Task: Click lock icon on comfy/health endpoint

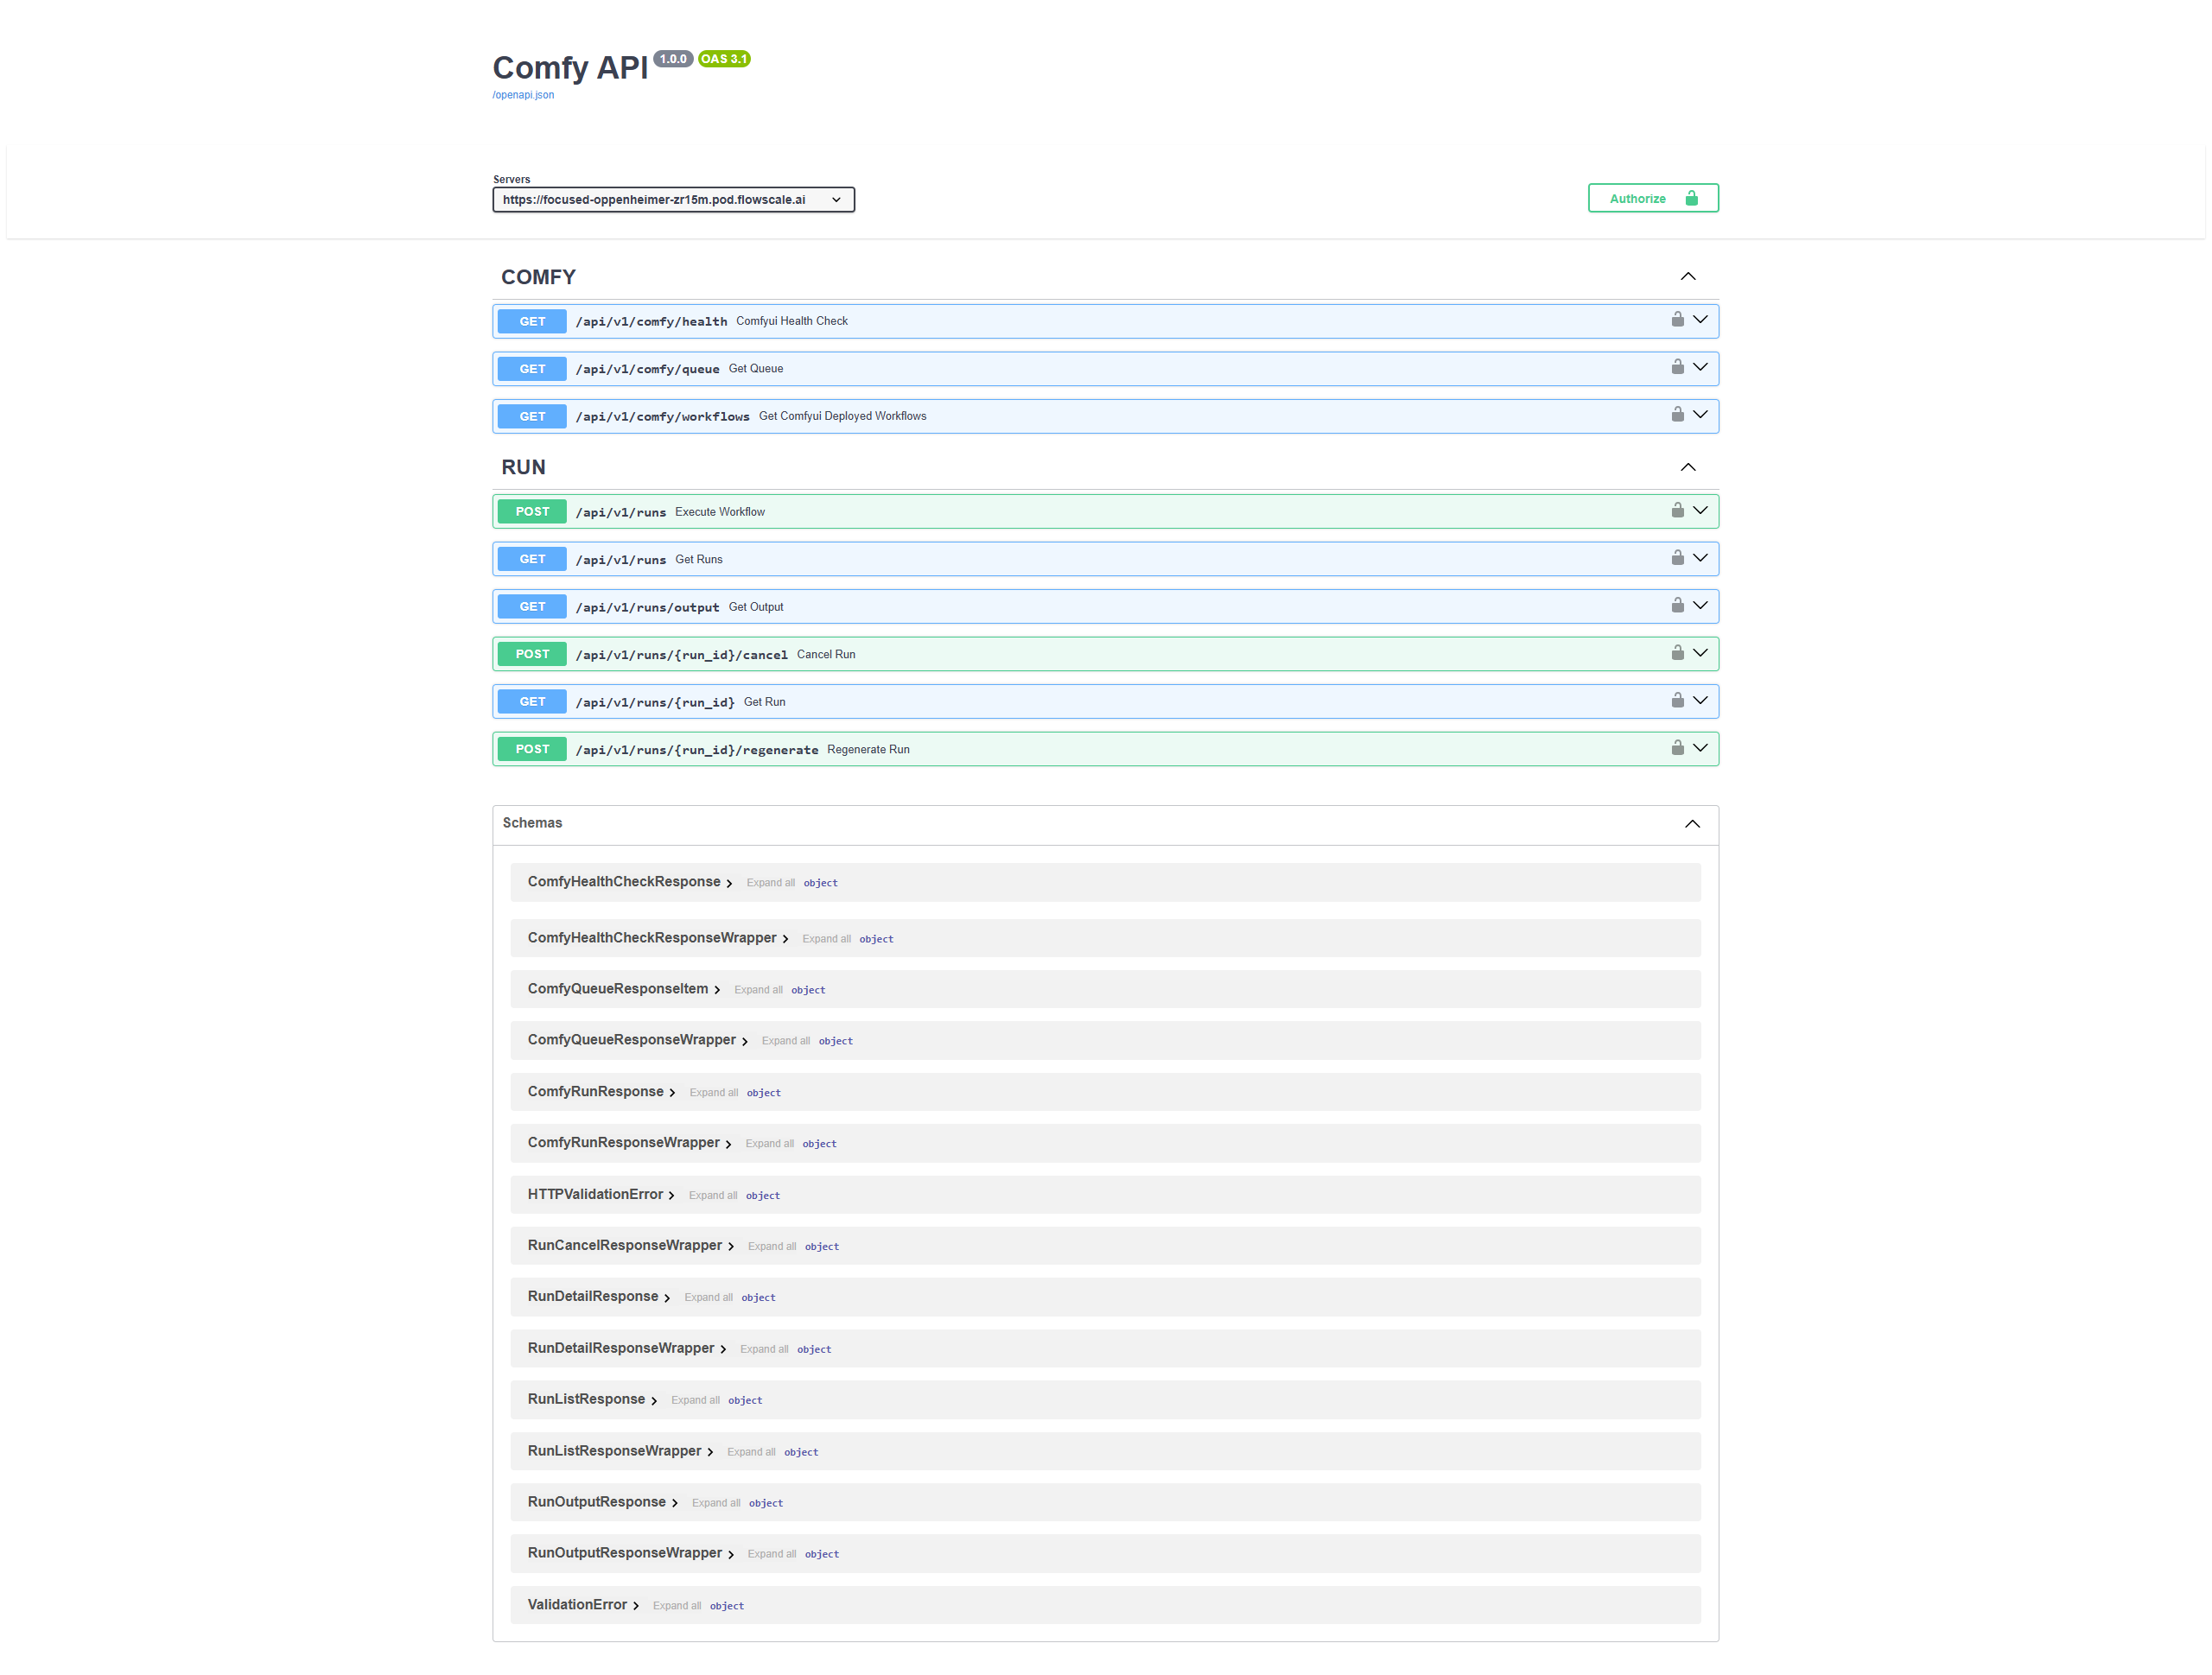Action: (1677, 320)
